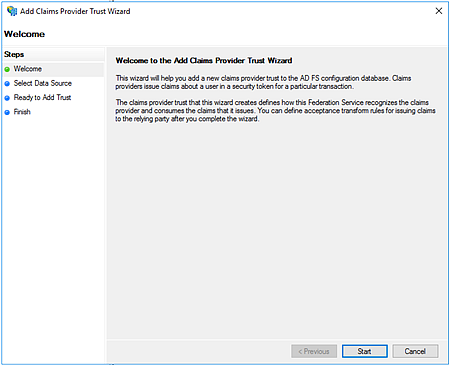Viewport: 450px width, 365px height.
Task: Click the blue bullet beside Finish
Action: (x=7, y=112)
